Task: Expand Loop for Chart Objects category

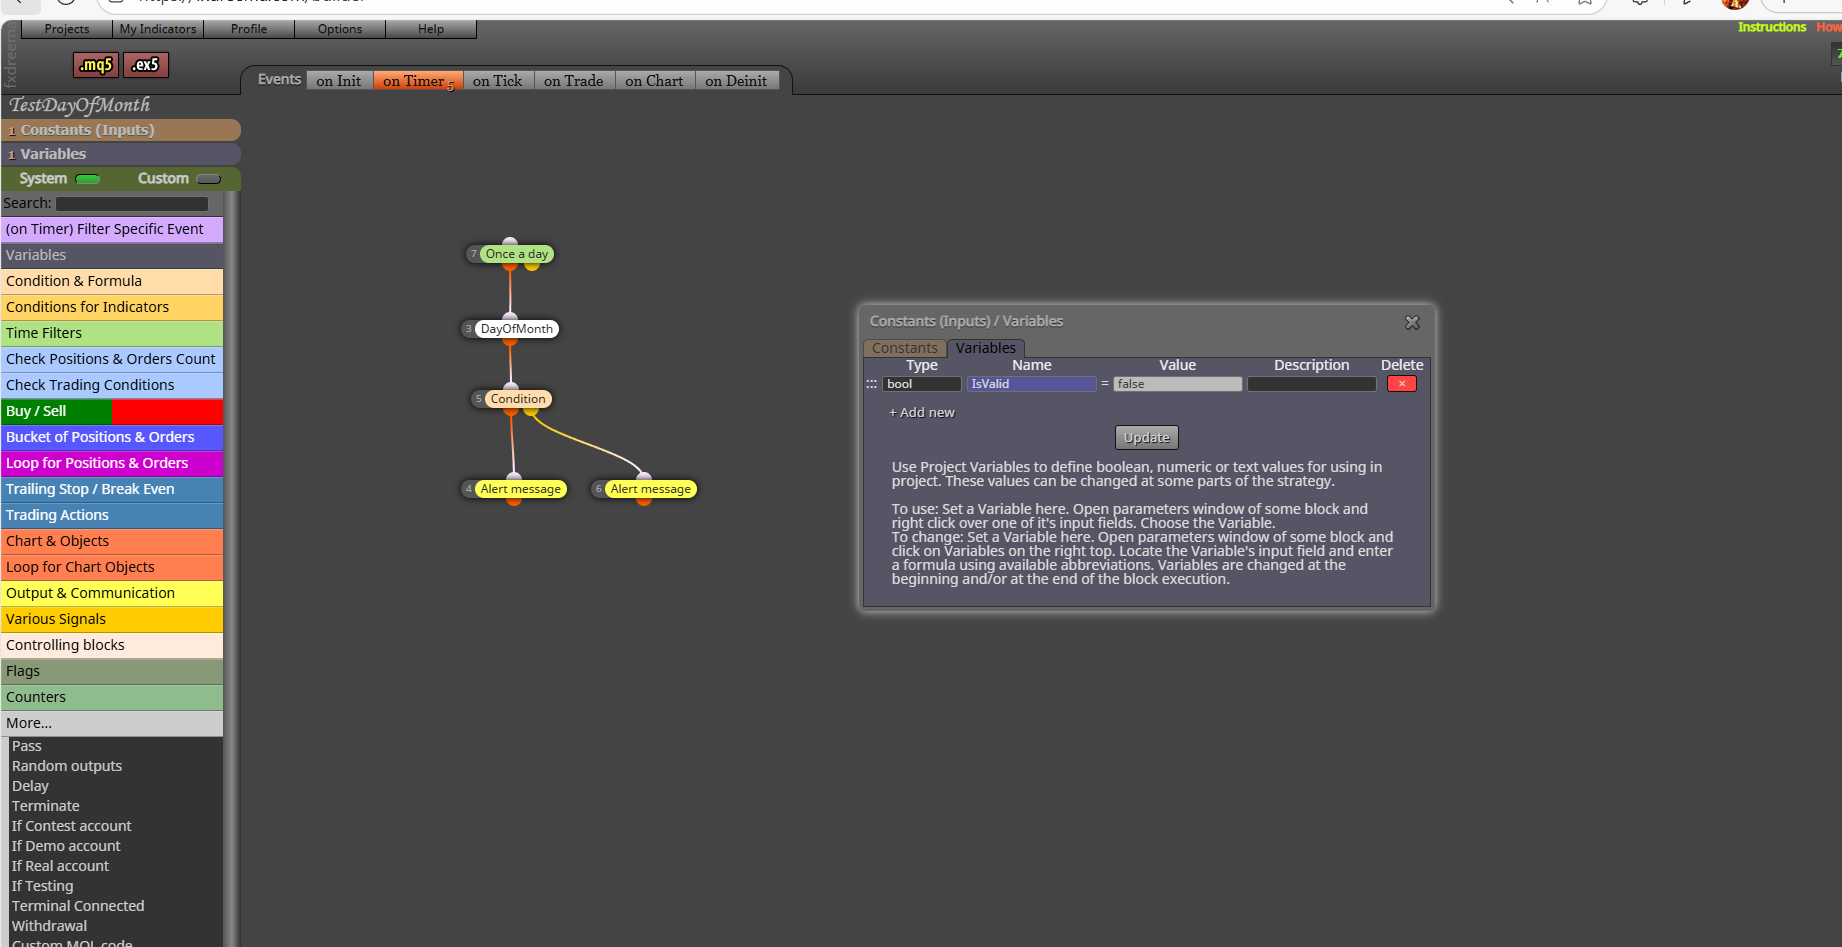Action: coord(112,567)
